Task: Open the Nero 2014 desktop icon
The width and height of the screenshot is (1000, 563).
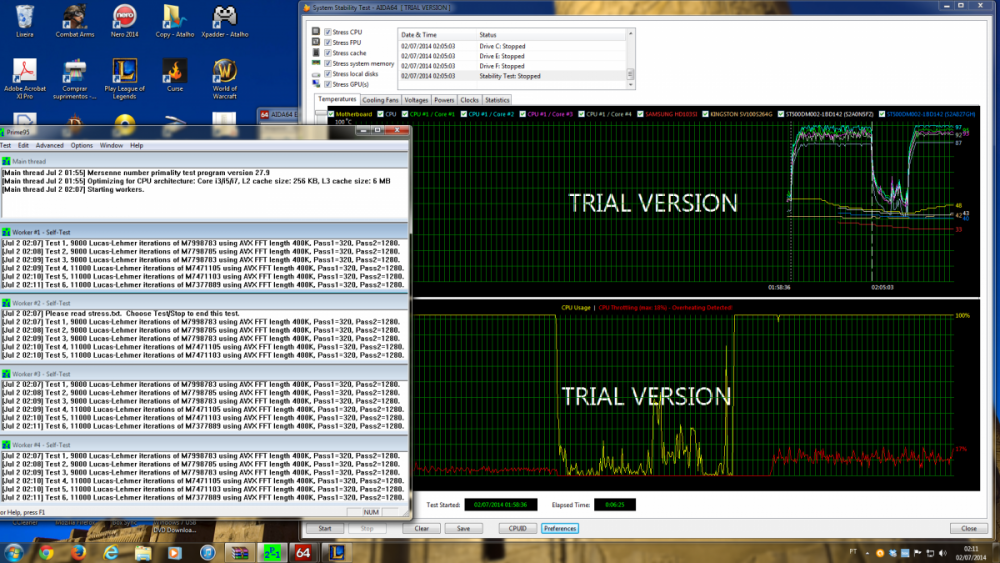Action: coord(124,19)
